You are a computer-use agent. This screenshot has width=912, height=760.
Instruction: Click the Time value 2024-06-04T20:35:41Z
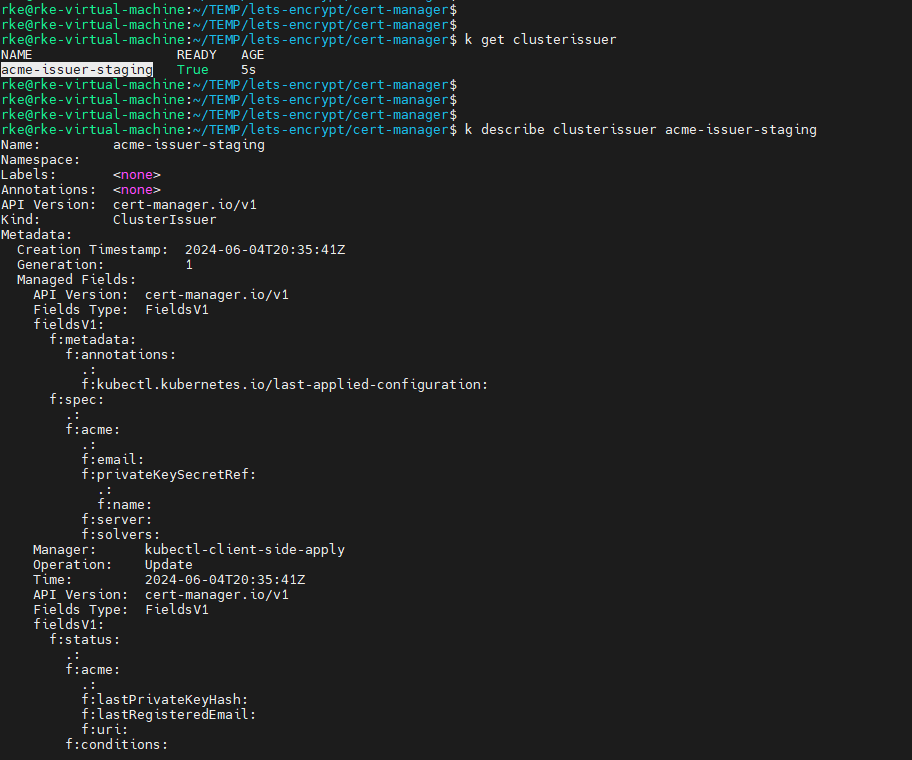point(225,580)
